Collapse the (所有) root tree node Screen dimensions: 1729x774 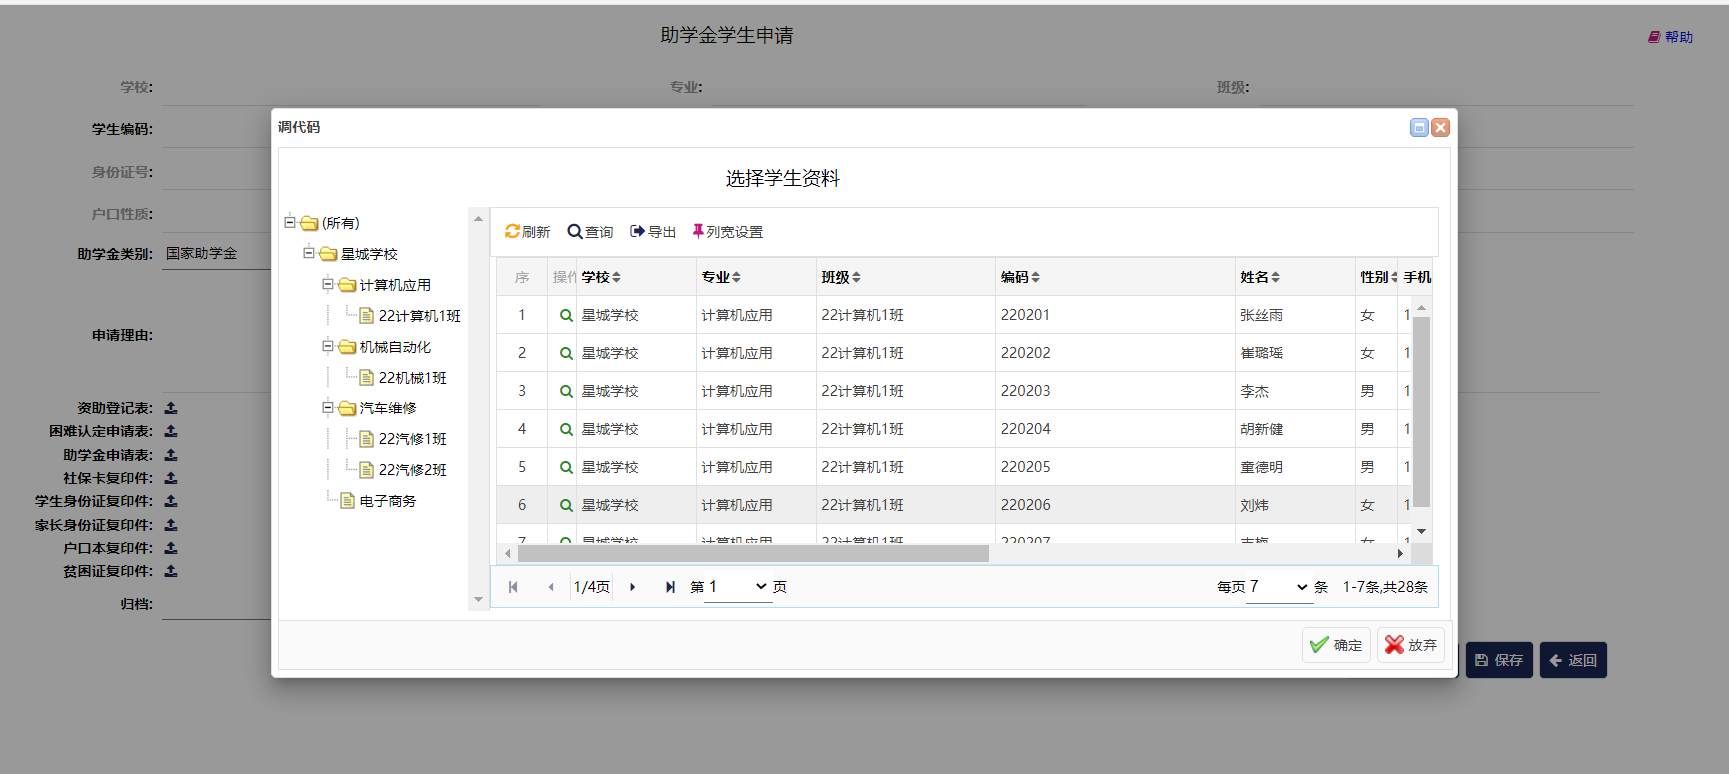pos(289,222)
